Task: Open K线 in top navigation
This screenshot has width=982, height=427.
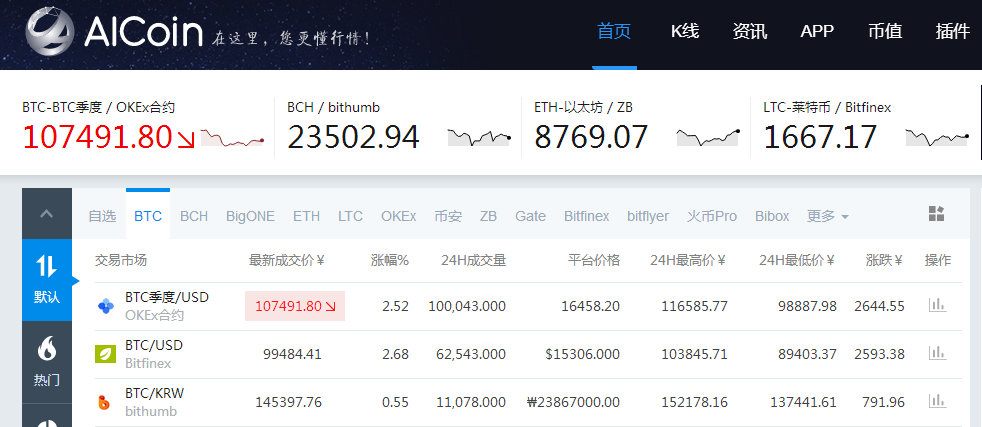Action: click(x=685, y=31)
